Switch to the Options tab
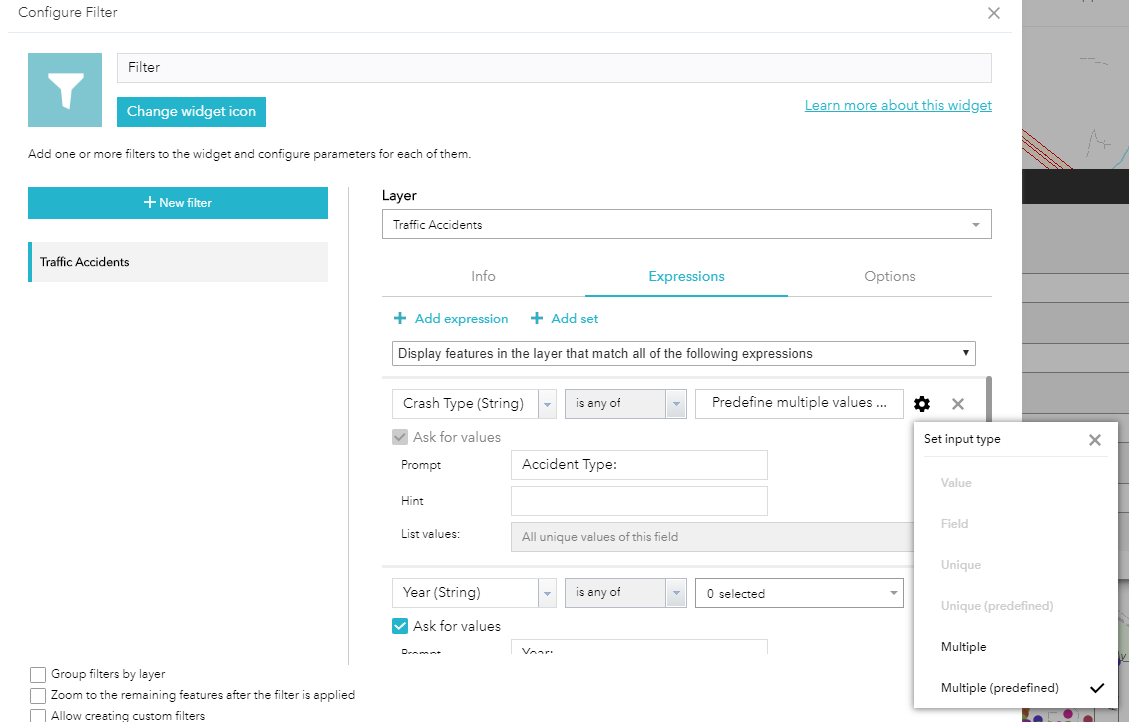Viewport: 1129px width, 722px height. 889,277
